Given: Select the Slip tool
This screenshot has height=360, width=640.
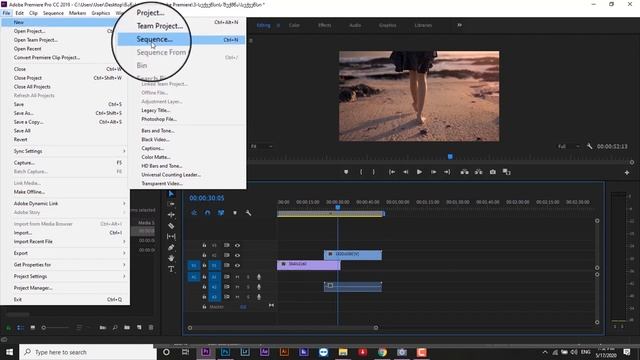Looking at the screenshot, I should pyautogui.click(x=171, y=236).
